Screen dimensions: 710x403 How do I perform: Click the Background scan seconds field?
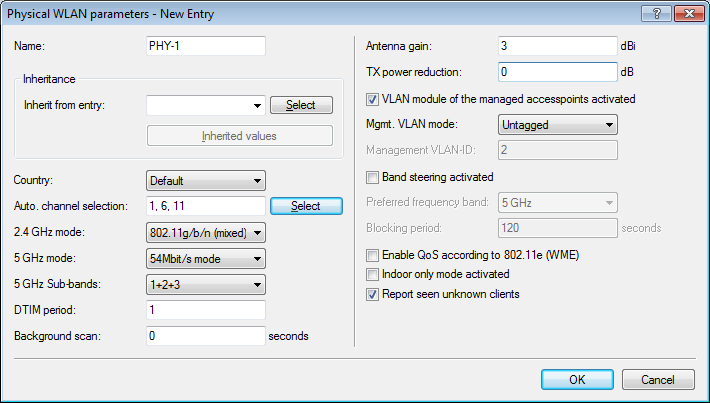(x=205, y=336)
